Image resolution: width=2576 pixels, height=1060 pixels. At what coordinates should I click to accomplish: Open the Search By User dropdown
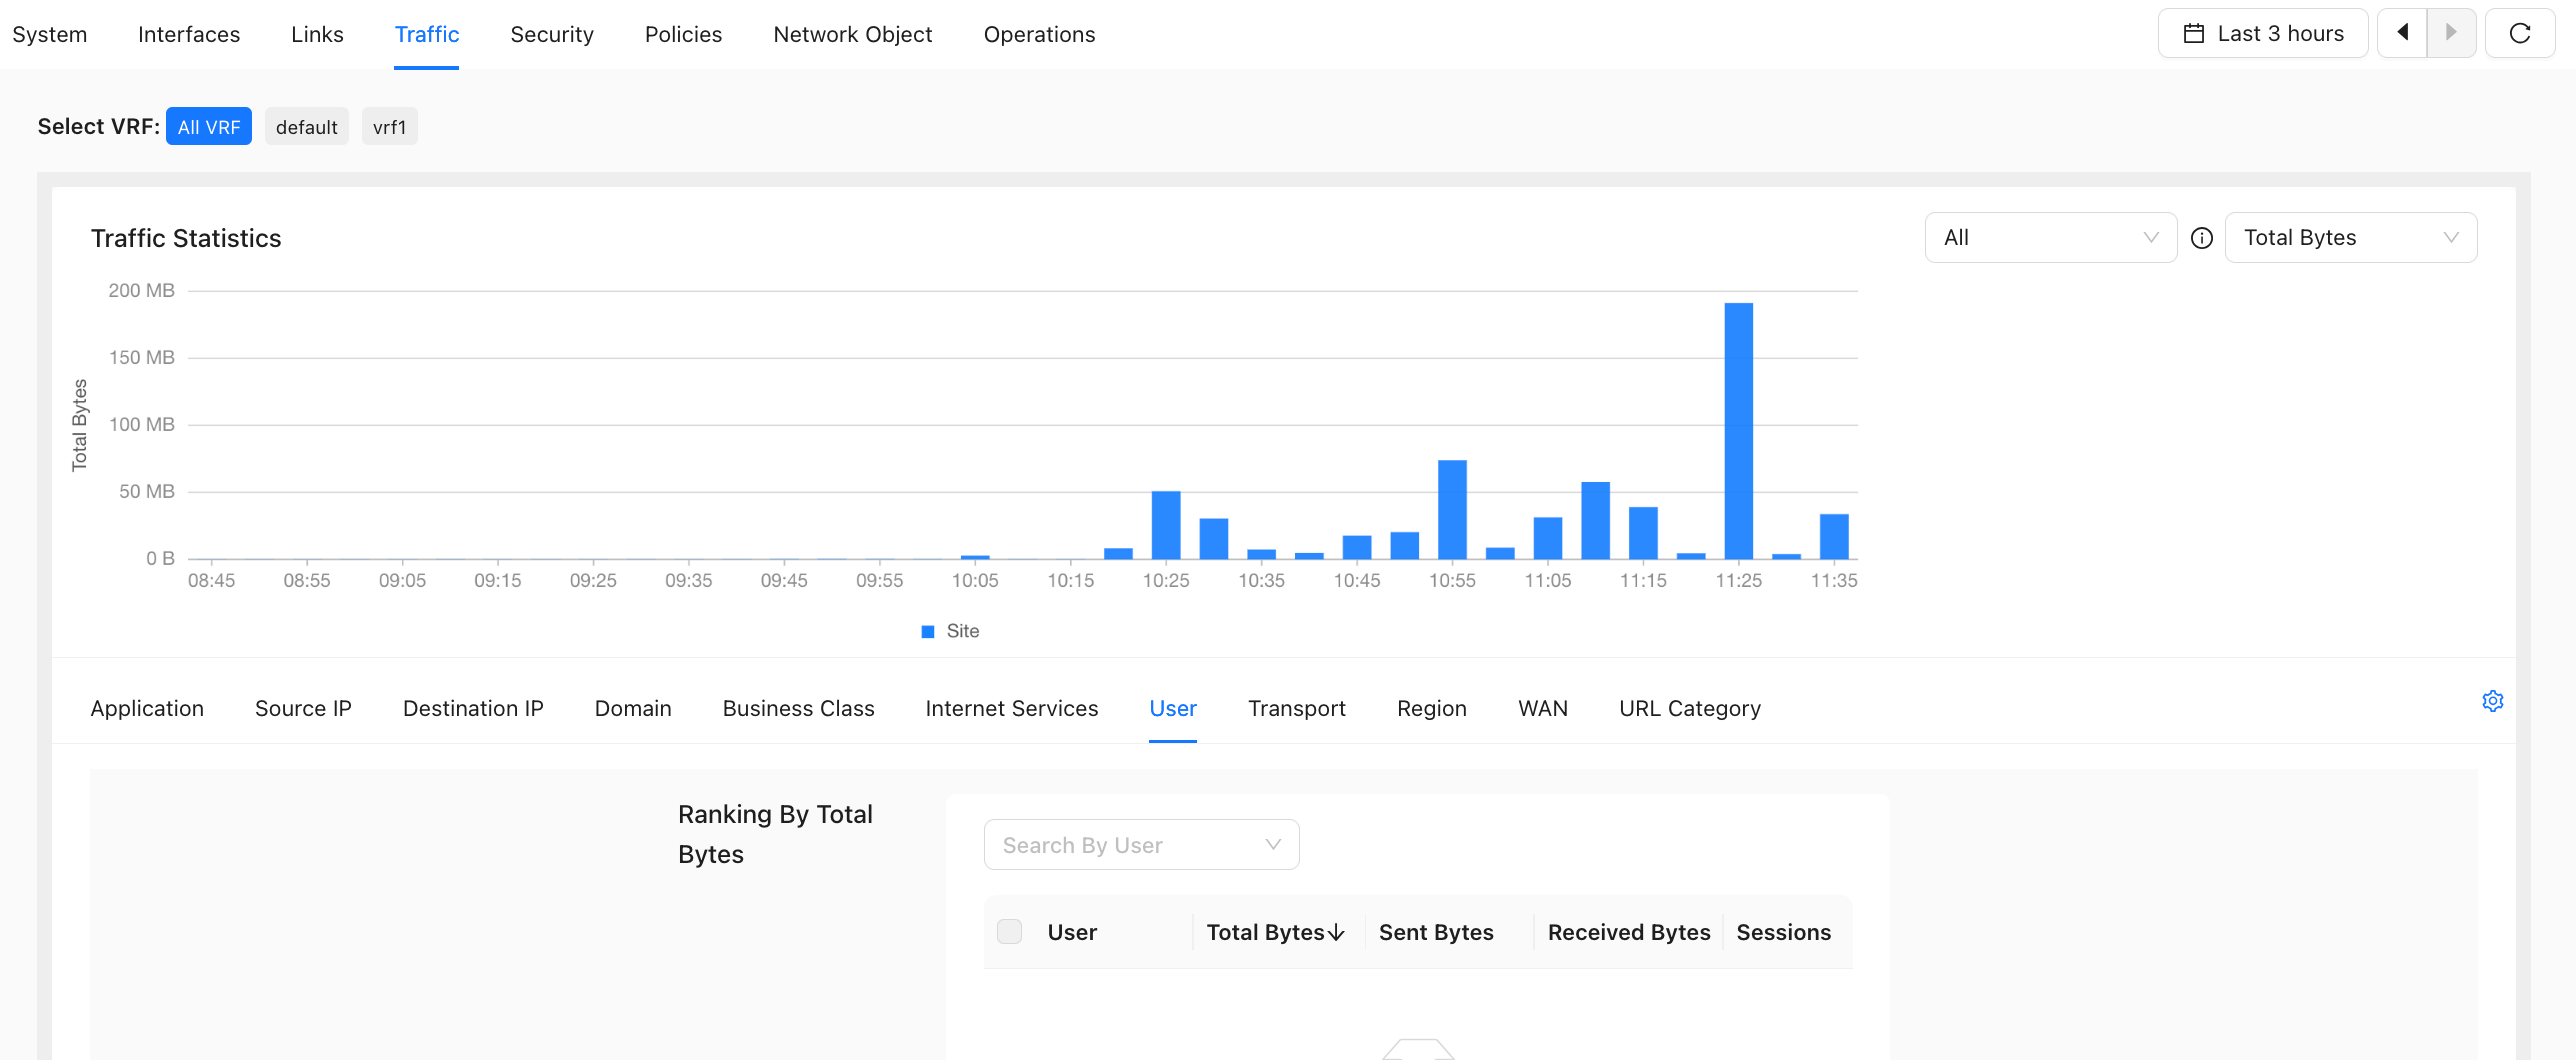coord(1142,845)
